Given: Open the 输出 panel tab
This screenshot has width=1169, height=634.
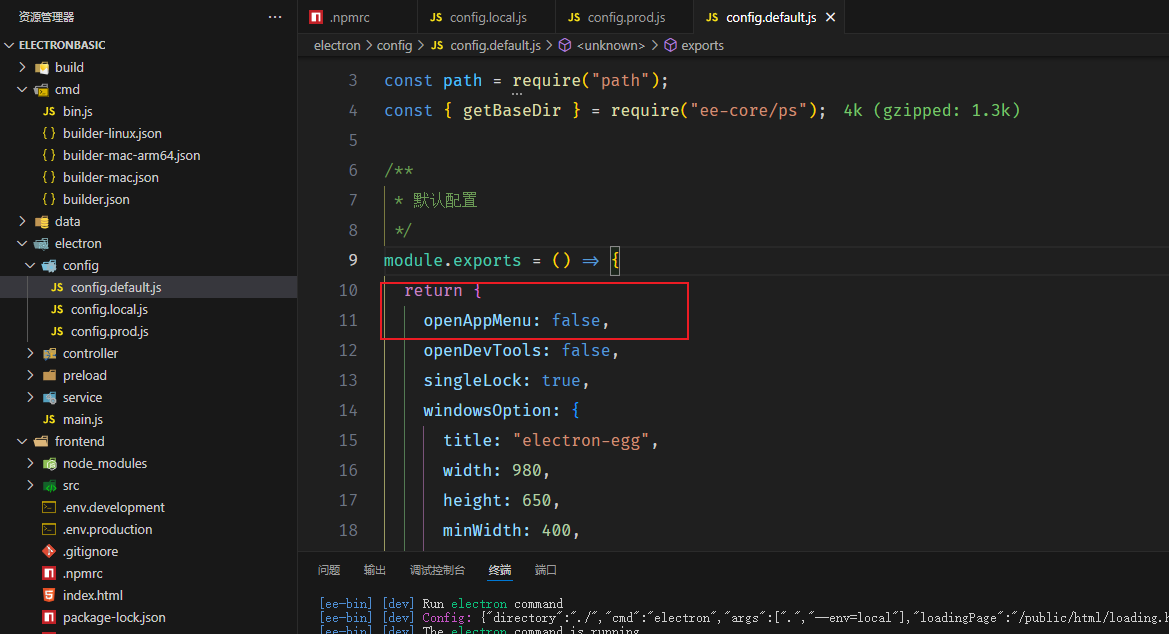Looking at the screenshot, I should click(x=374, y=570).
